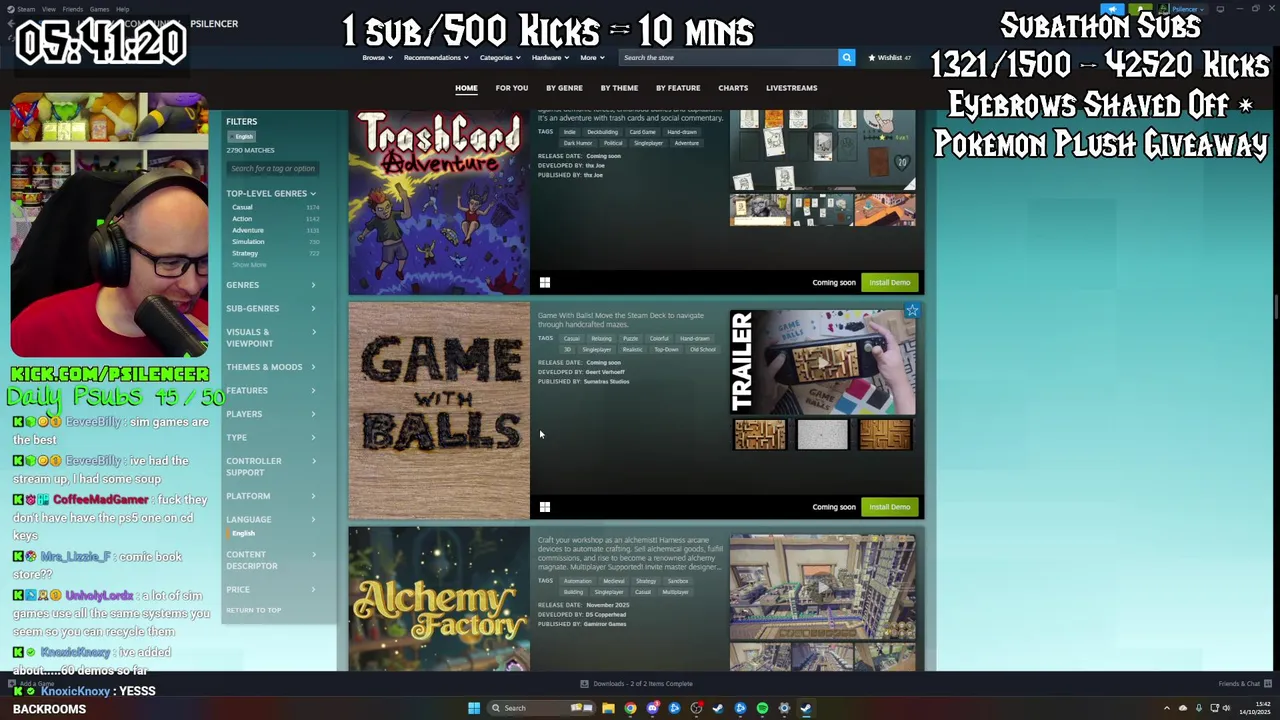This screenshot has height=720, width=1280.
Task: Switch to the CHARTS tab
Action: pos(733,88)
